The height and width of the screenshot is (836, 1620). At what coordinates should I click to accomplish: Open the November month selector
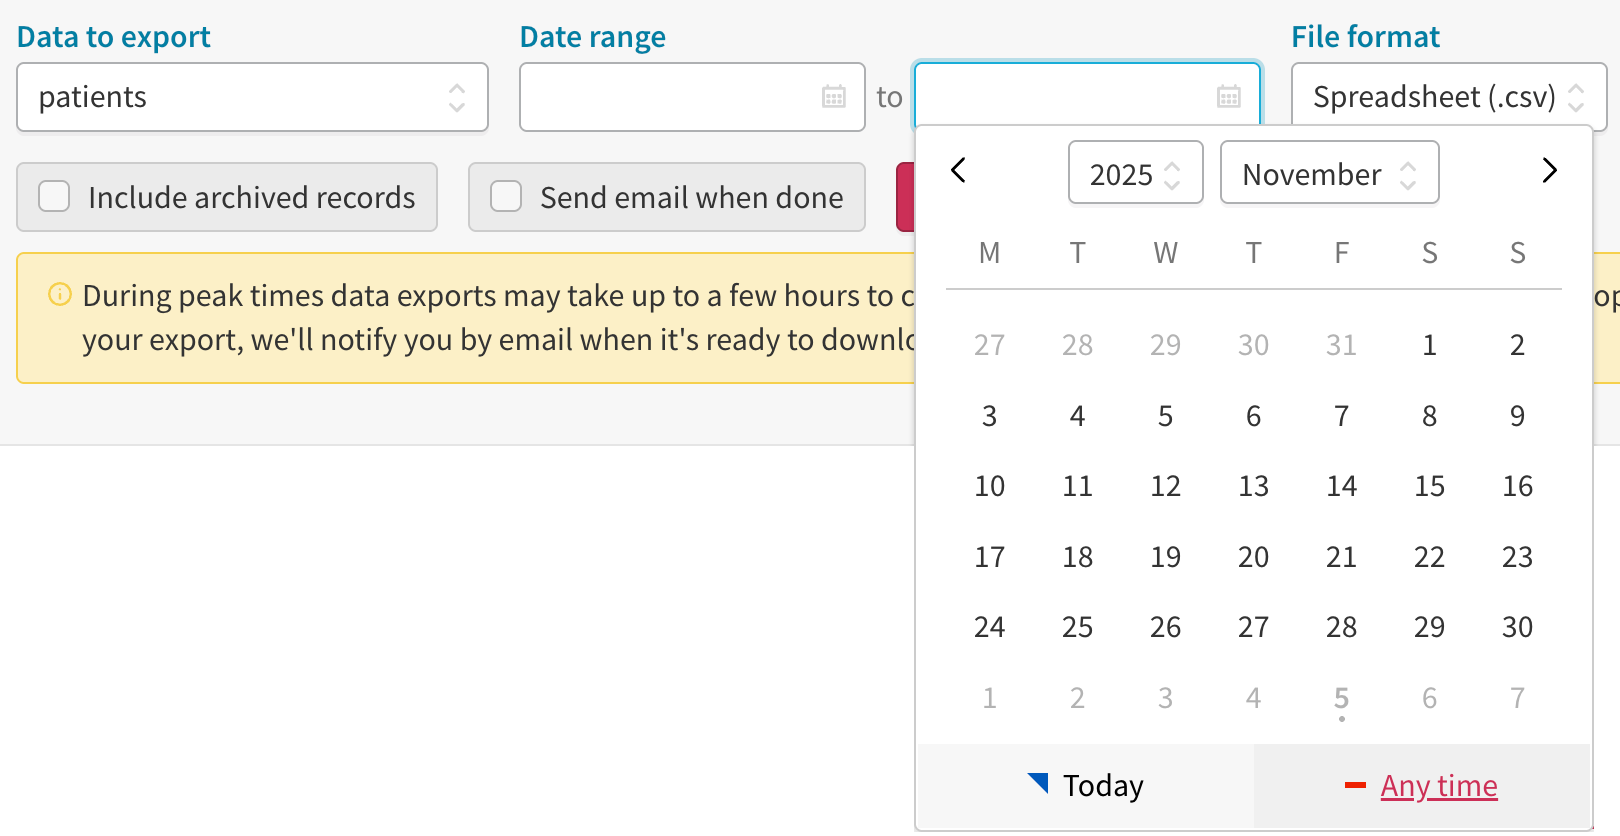click(x=1329, y=173)
